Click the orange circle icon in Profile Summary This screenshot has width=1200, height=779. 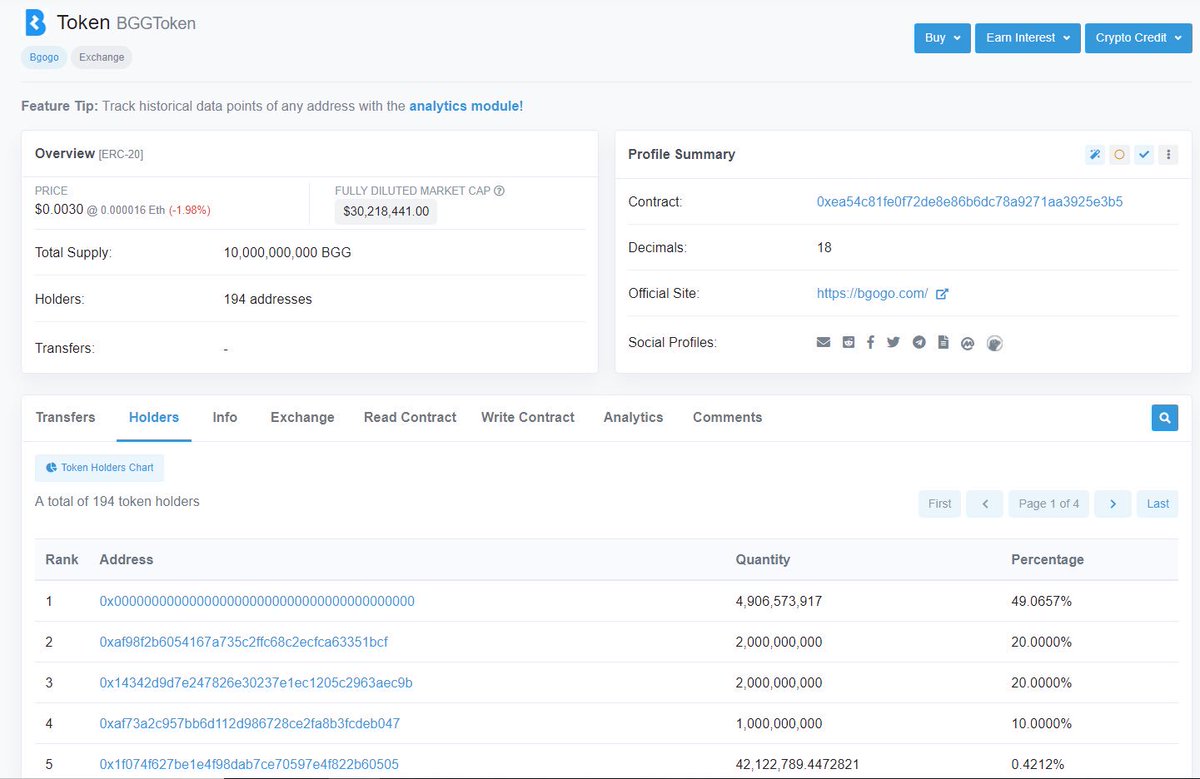coord(1119,155)
